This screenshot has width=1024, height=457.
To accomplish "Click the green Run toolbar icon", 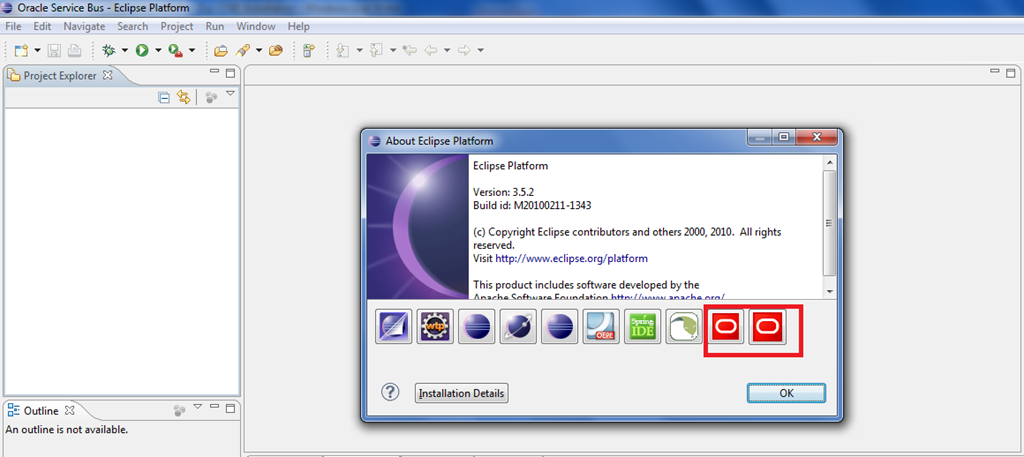I will (142, 50).
